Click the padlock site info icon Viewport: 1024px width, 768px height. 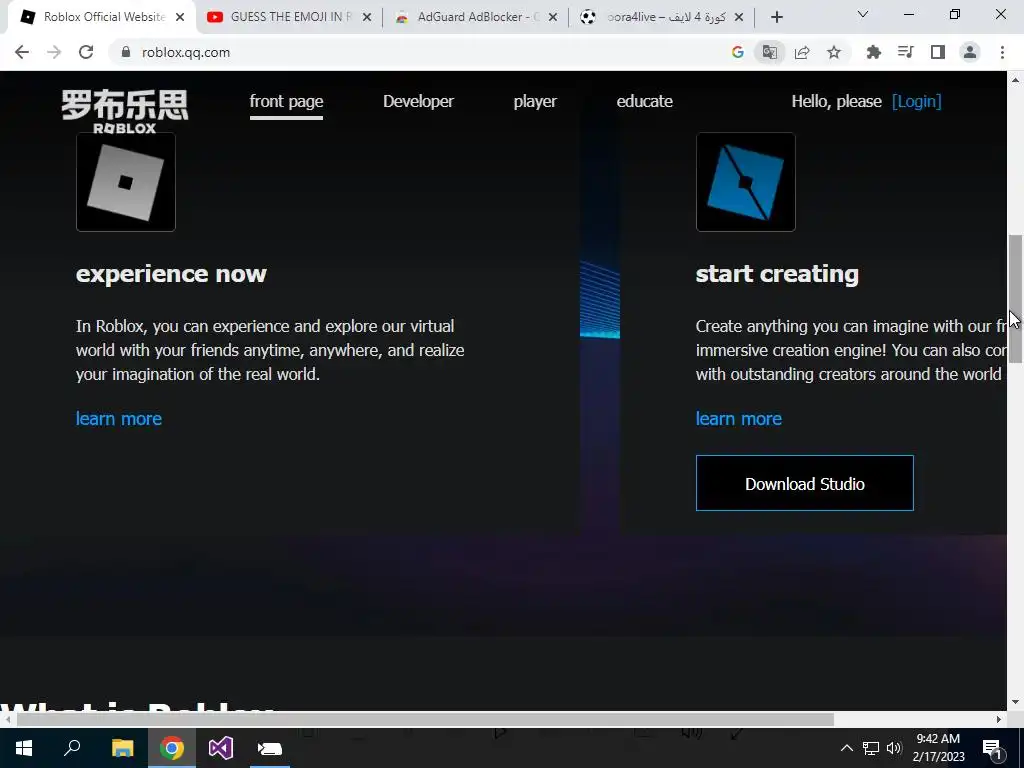tap(125, 52)
